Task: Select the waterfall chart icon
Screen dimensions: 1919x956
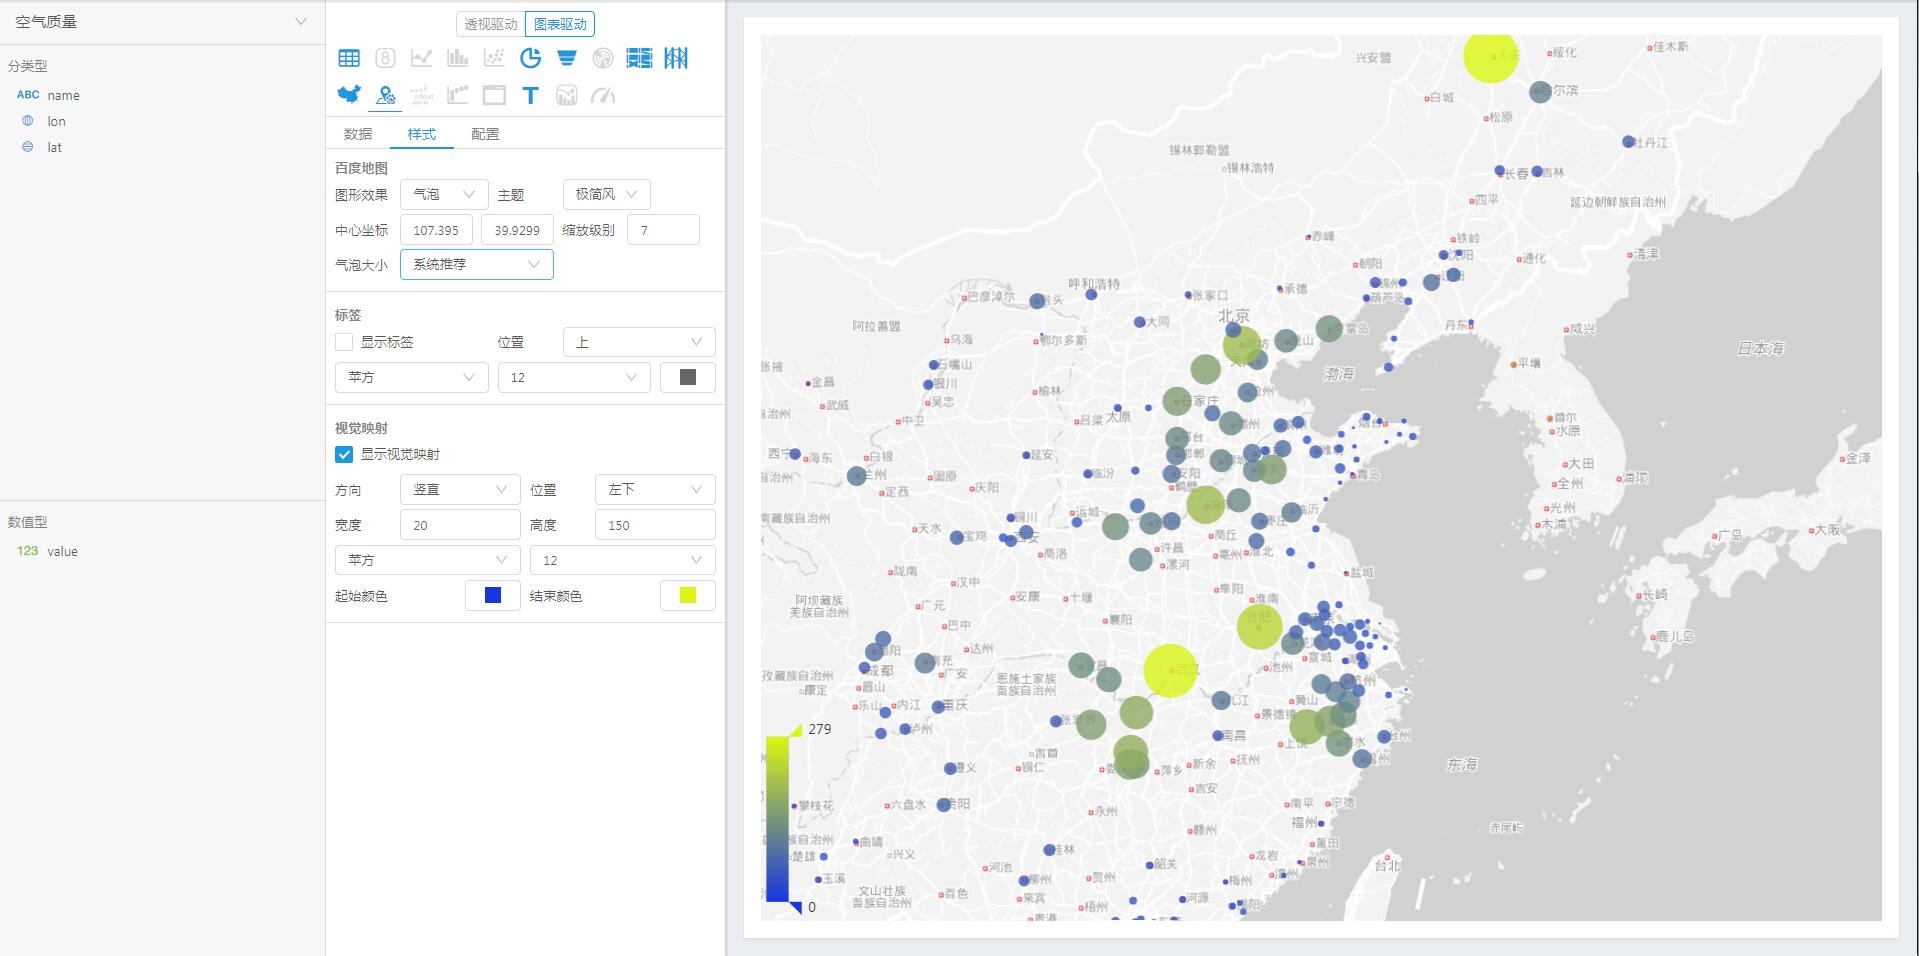Action: (458, 95)
